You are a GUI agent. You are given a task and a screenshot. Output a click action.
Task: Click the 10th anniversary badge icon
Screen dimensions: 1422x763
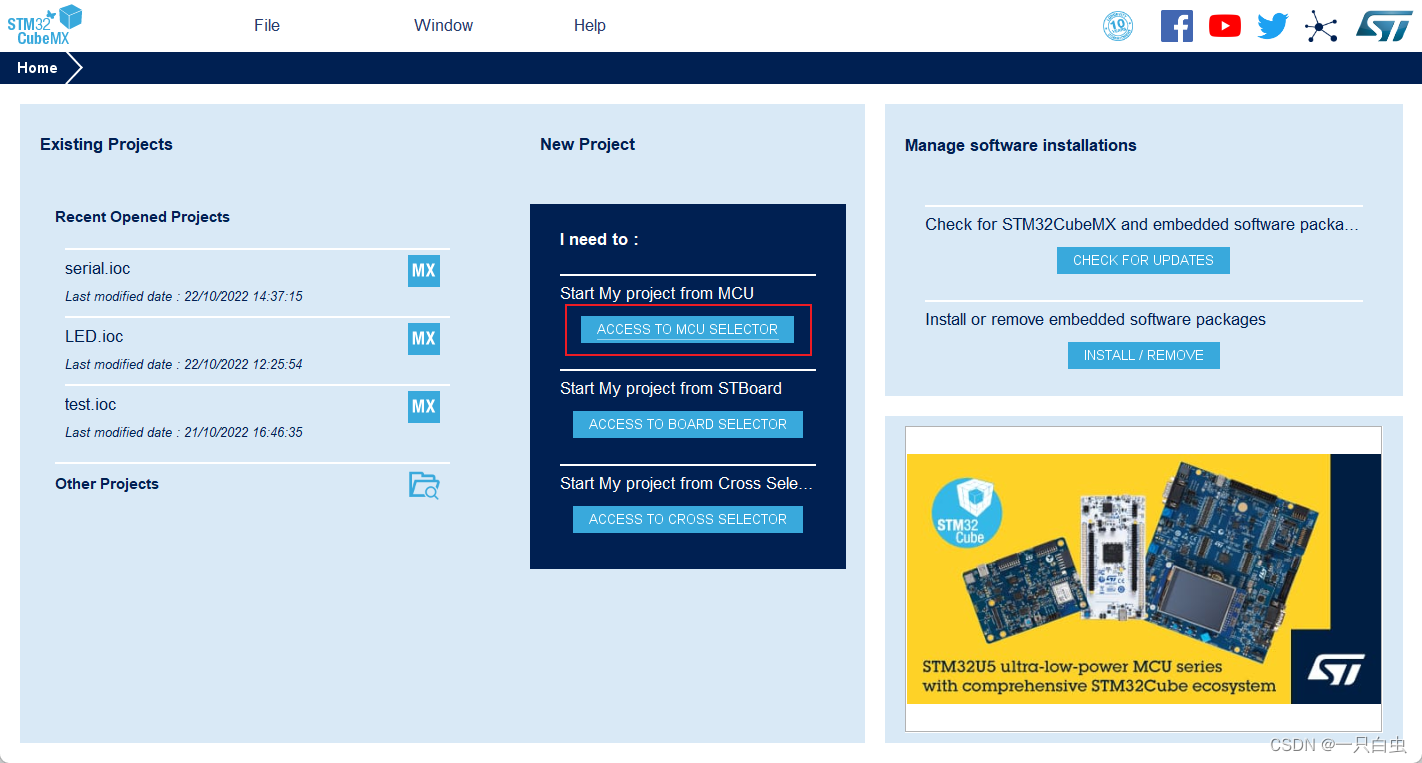1118,26
